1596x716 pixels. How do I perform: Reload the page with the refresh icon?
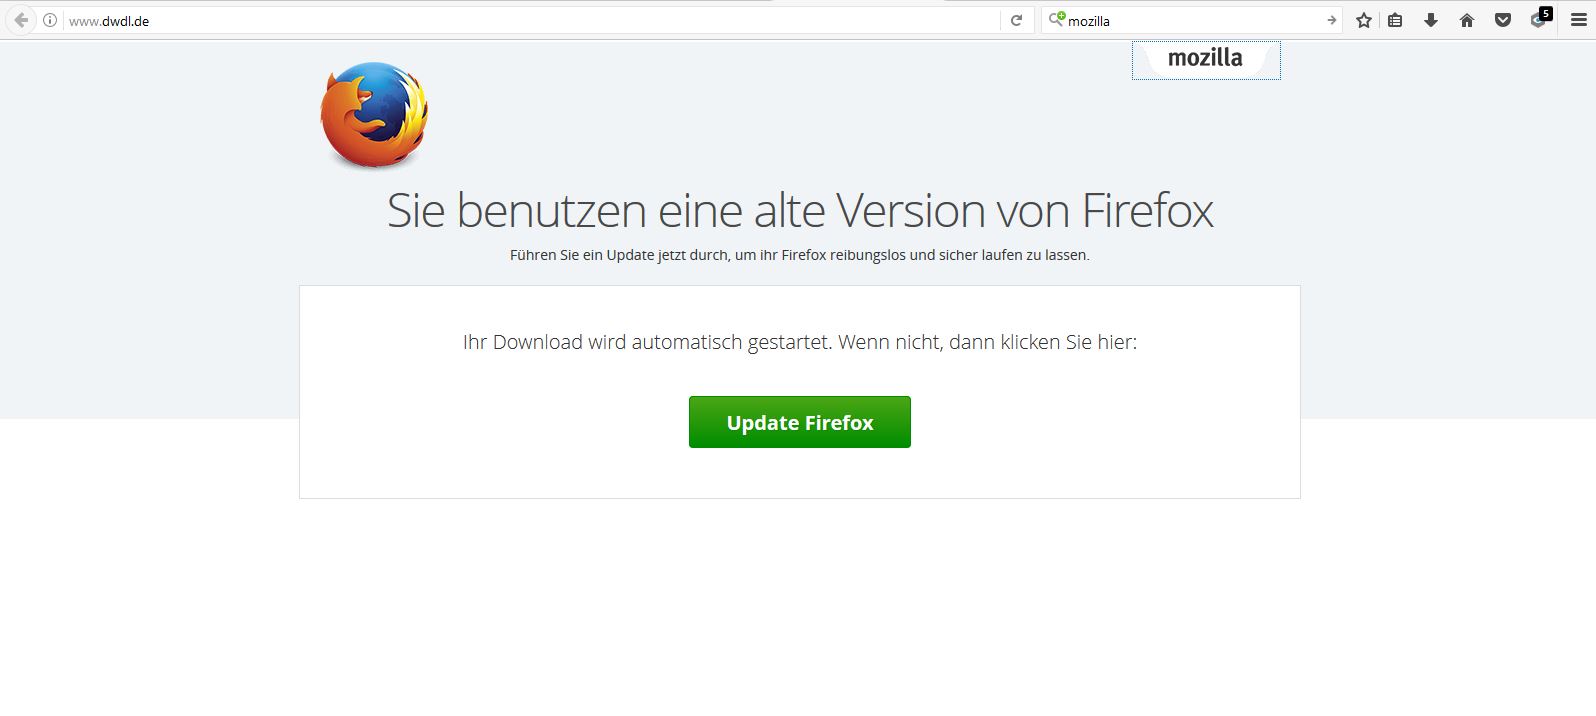pos(1016,20)
